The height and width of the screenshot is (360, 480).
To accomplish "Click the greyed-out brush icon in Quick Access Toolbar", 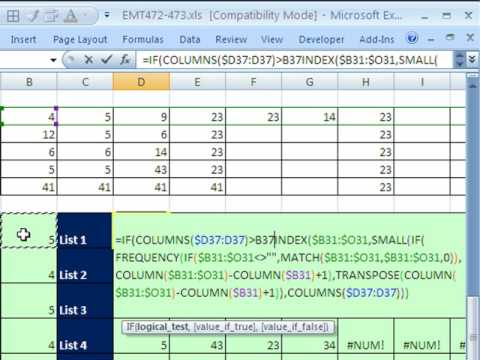I will [x=33, y=15].
